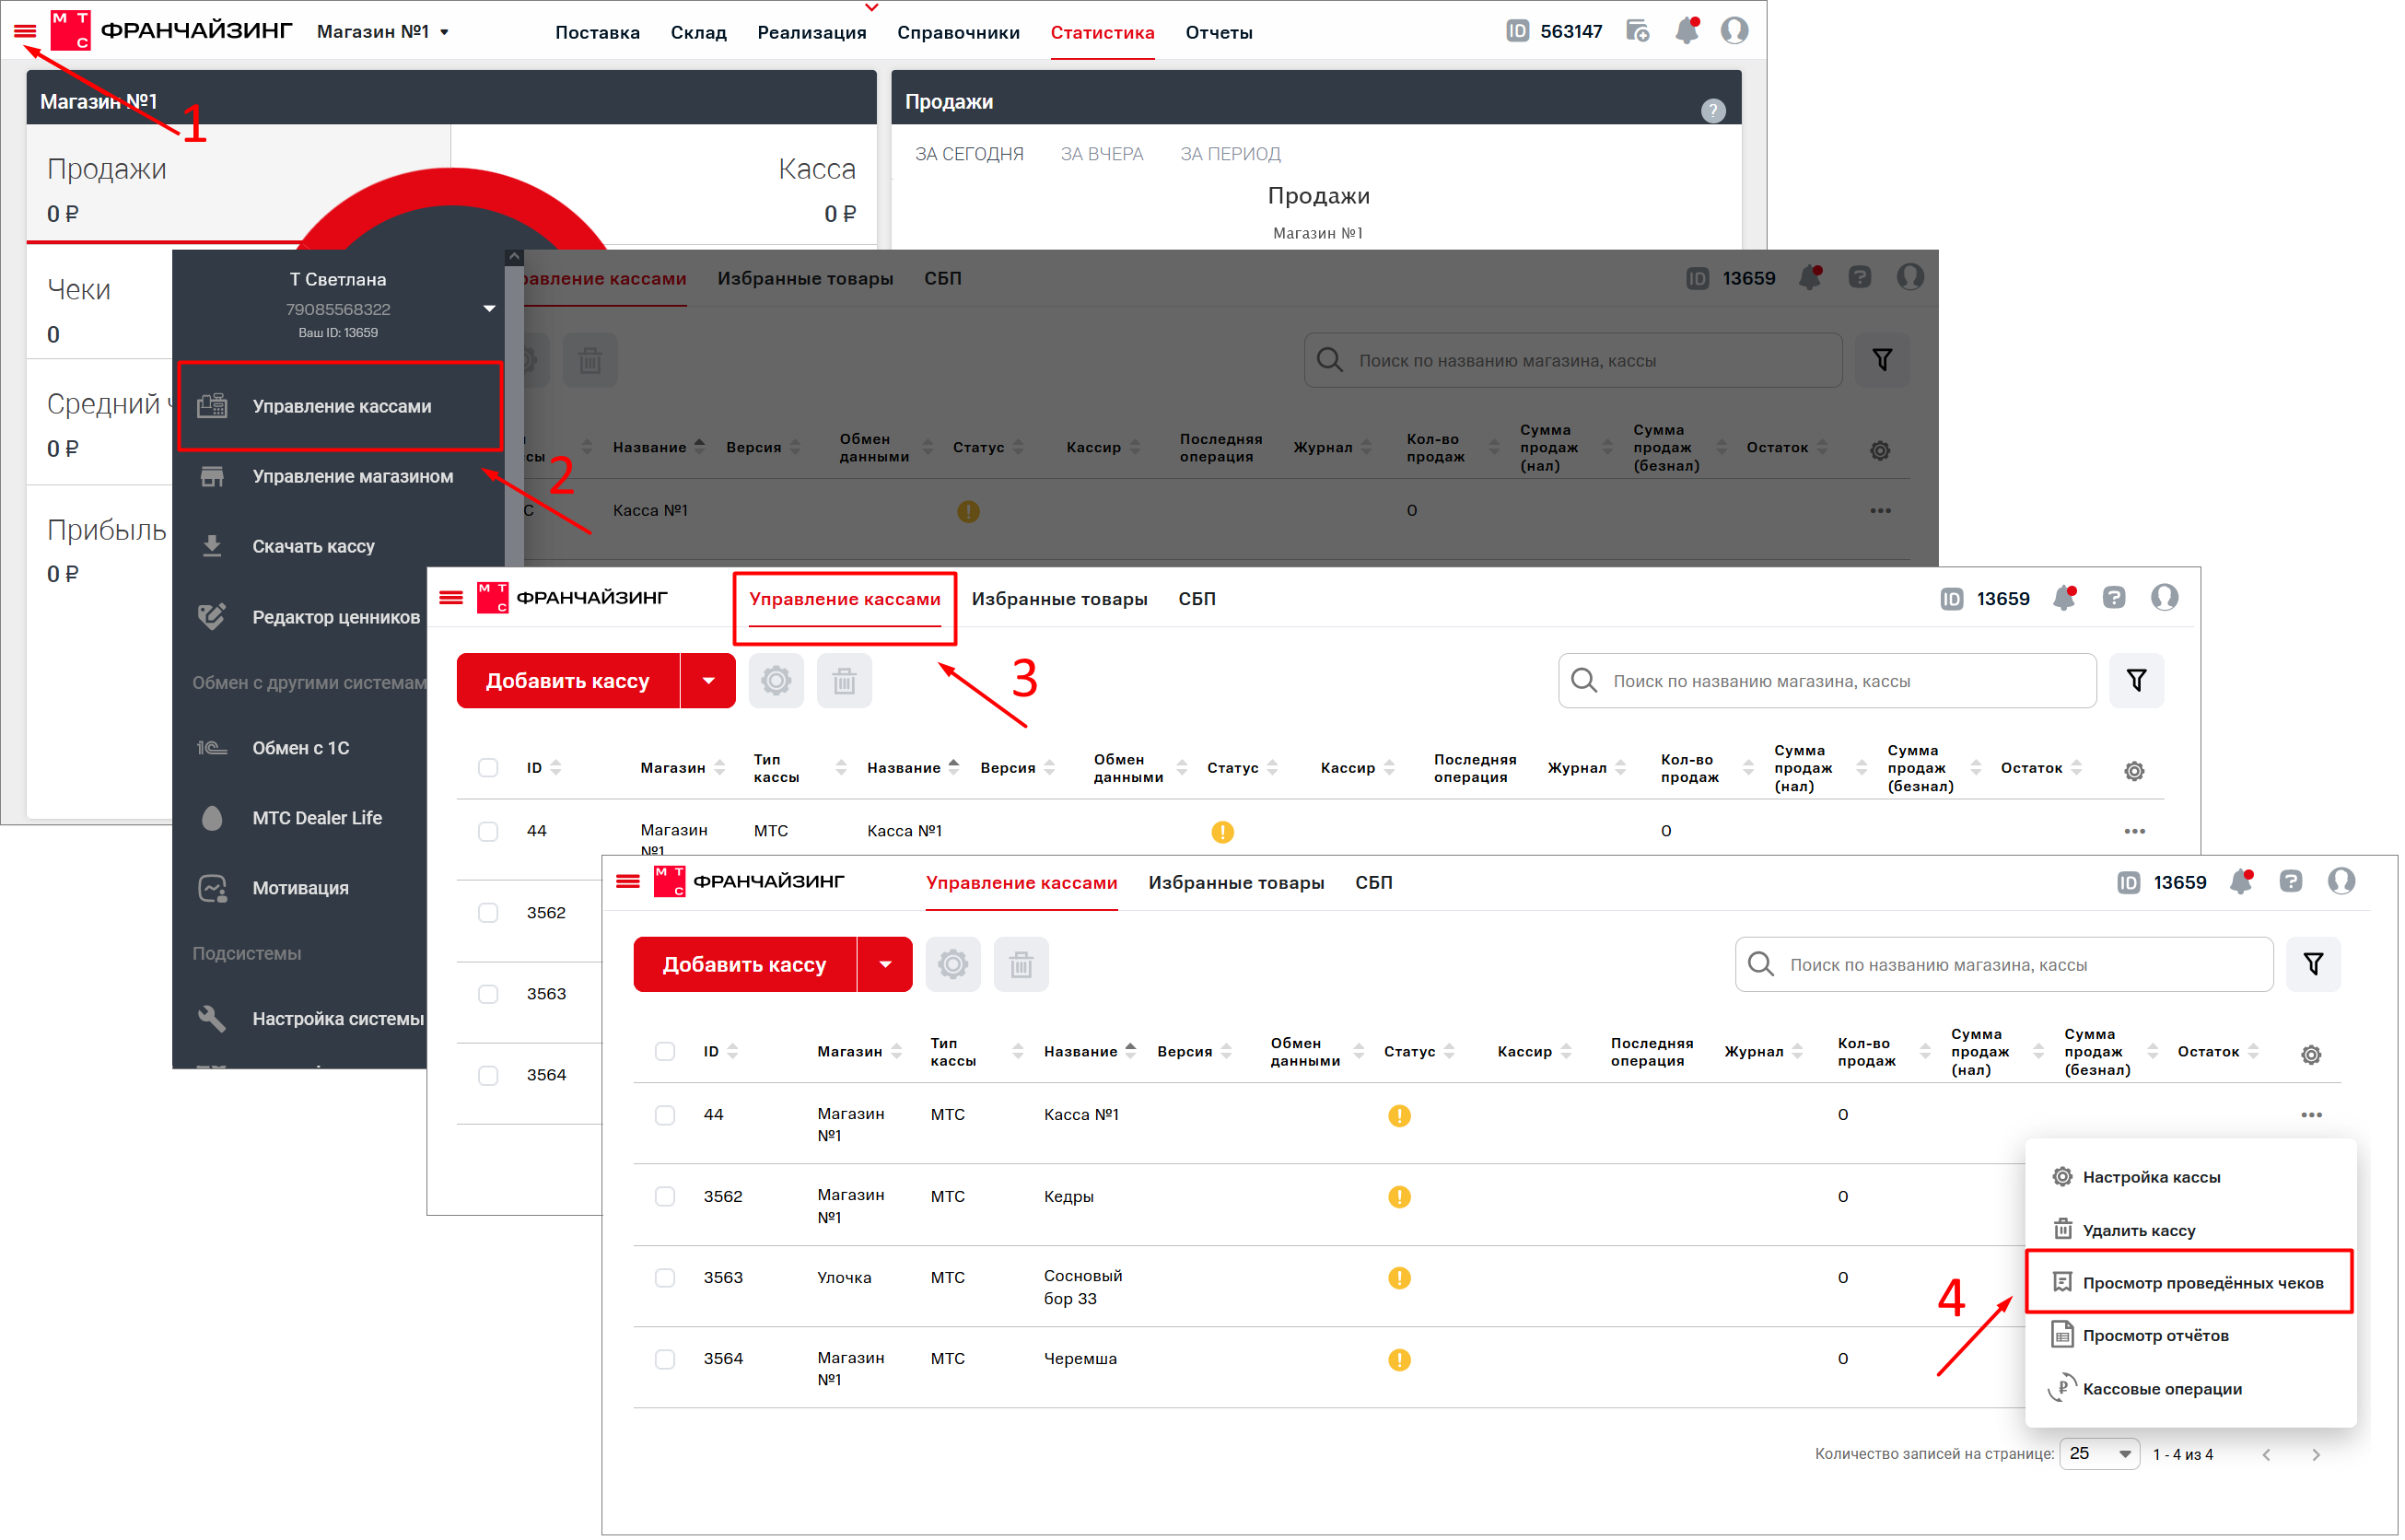Click Добавить кассу button in front window

pos(745,966)
